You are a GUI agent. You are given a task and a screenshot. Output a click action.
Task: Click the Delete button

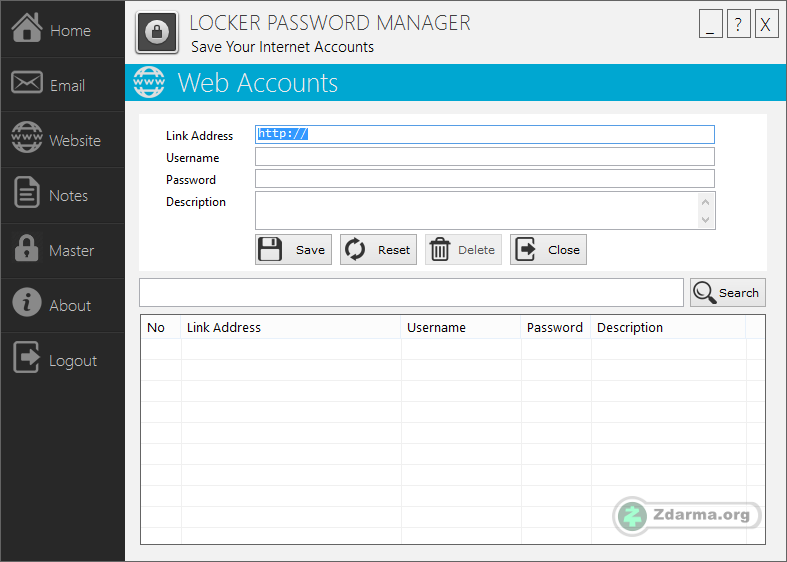tap(463, 249)
